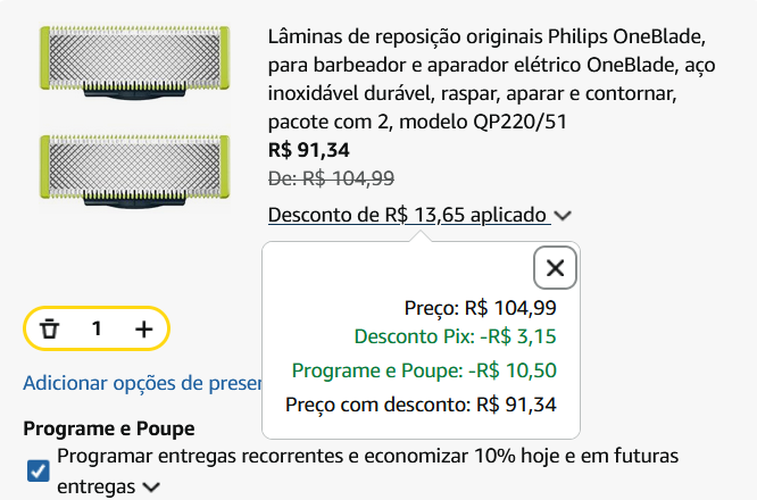Click "Desconto de R$ 13,65 aplicado" link
Image resolution: width=757 pixels, height=500 pixels.
click(x=408, y=215)
